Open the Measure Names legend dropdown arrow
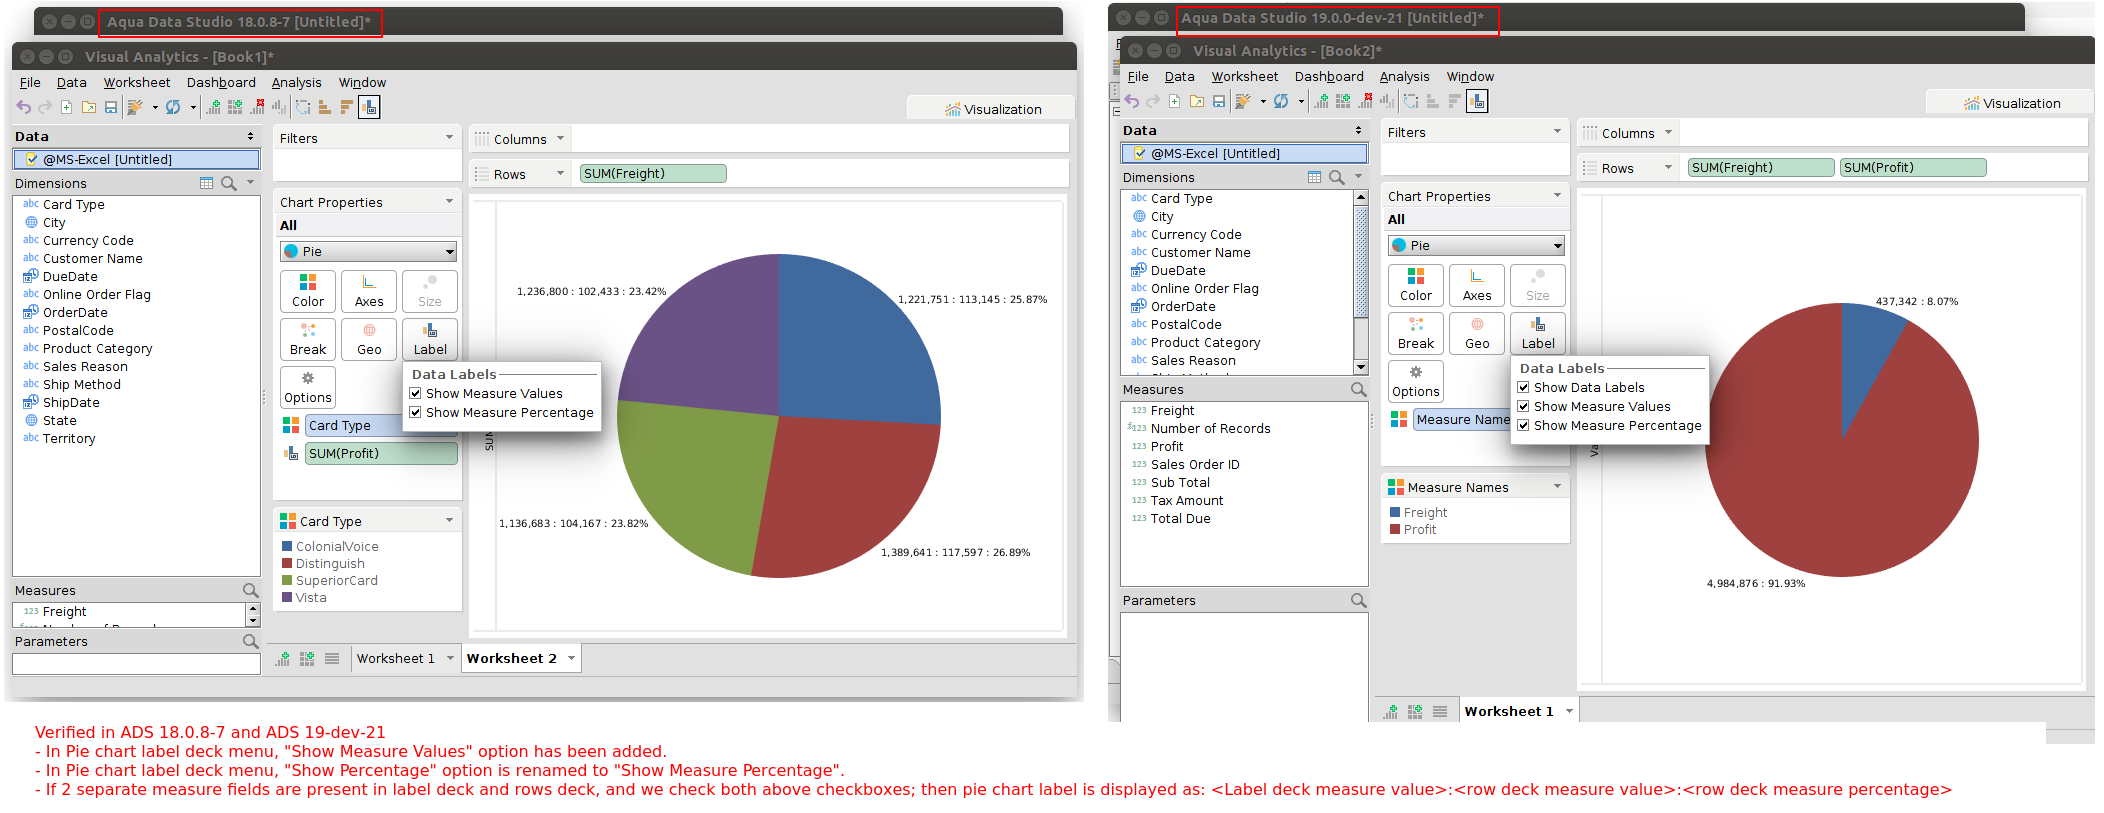Screen dimensions: 2104x813 tap(1557, 487)
